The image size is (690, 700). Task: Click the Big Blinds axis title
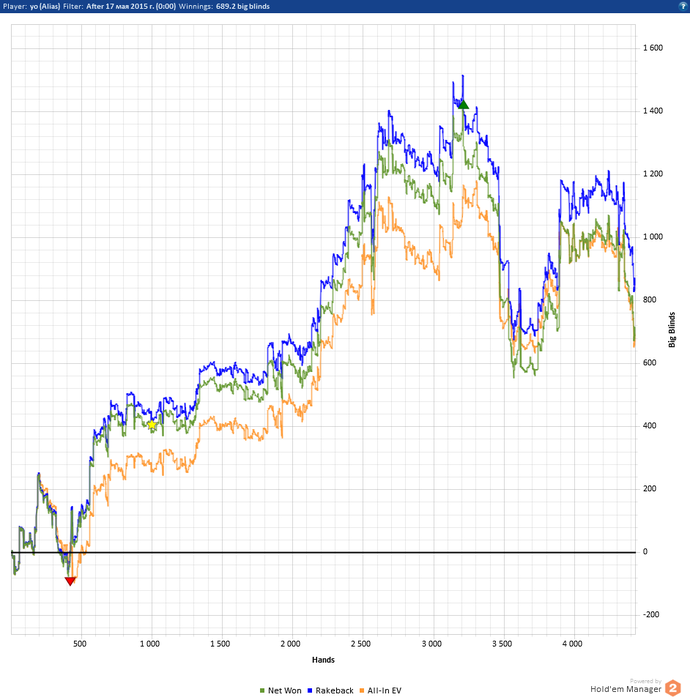pos(672,329)
